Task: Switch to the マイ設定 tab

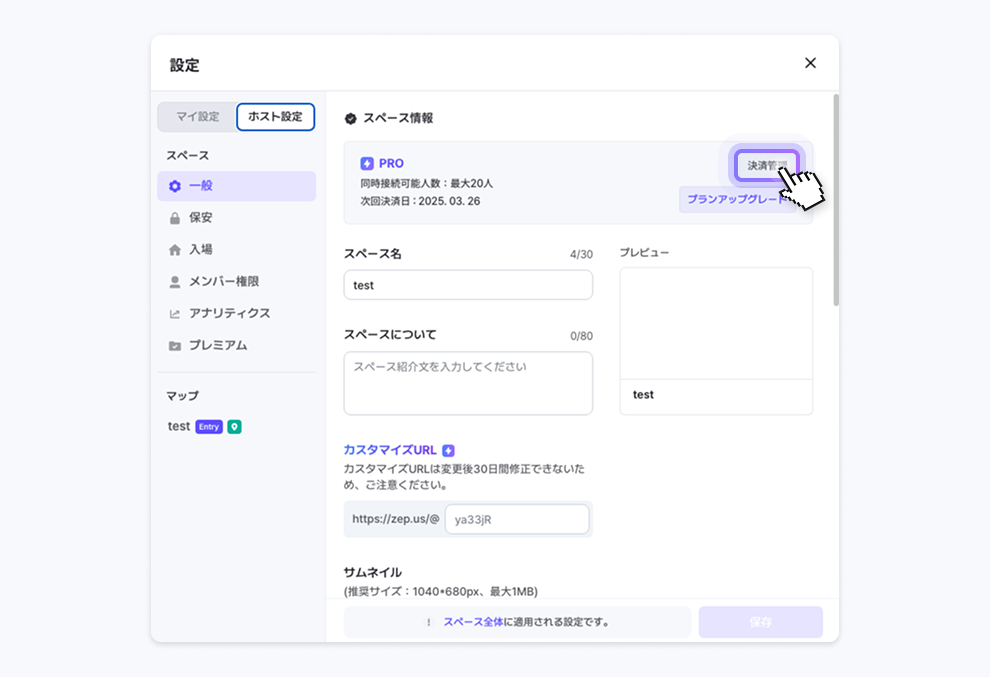Action: (x=197, y=117)
